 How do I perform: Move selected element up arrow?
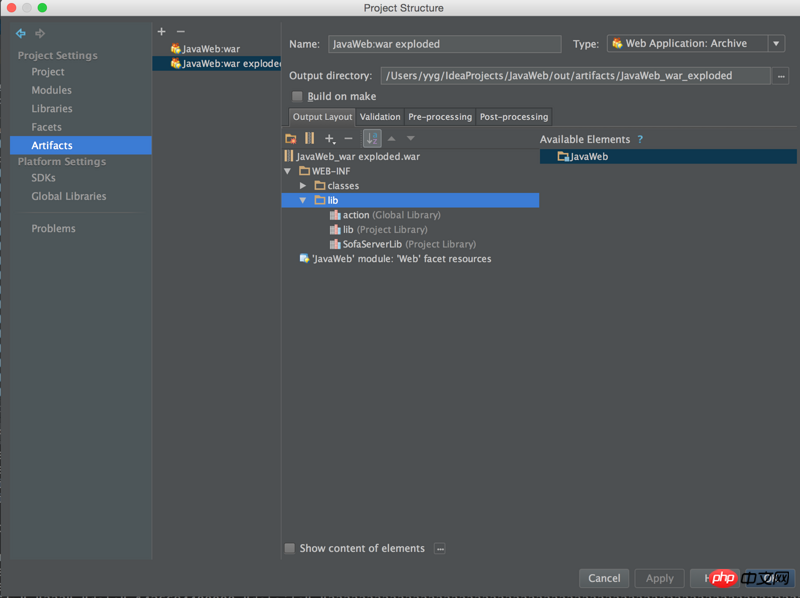[x=391, y=138]
